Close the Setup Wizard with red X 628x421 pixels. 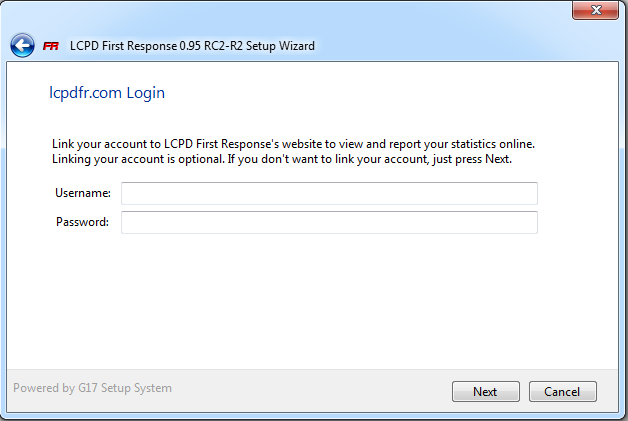click(596, 10)
